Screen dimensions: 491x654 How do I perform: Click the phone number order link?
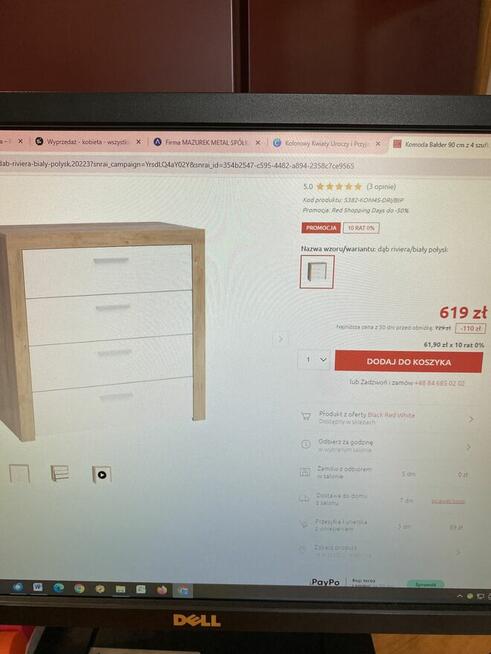pos(439,383)
